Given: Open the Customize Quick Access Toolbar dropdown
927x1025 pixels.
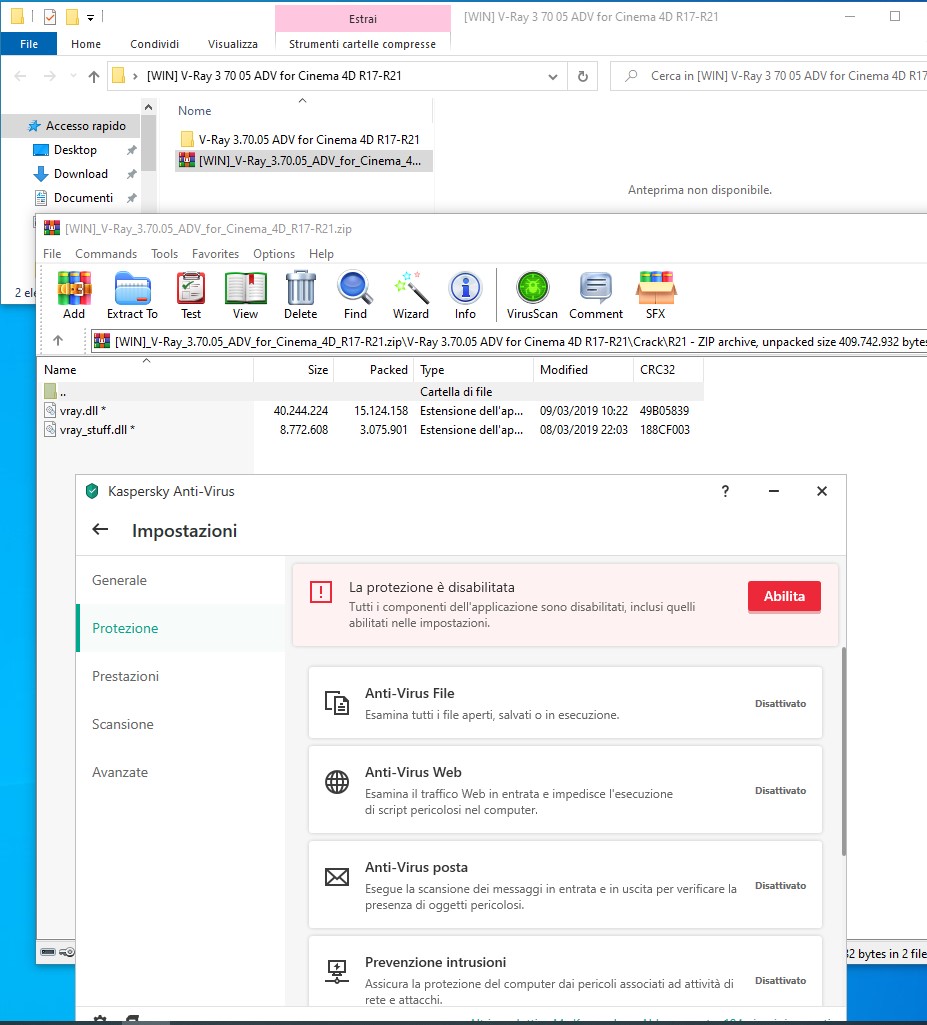Looking at the screenshot, I should (x=90, y=17).
